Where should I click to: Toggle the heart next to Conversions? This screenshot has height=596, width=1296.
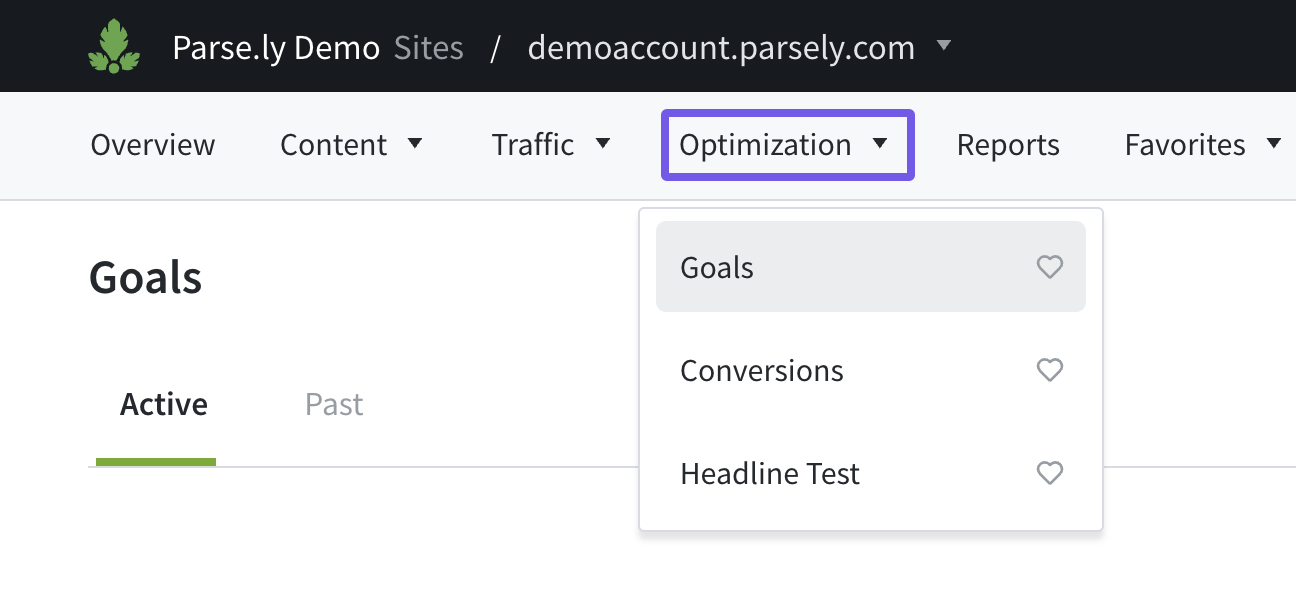point(1049,370)
